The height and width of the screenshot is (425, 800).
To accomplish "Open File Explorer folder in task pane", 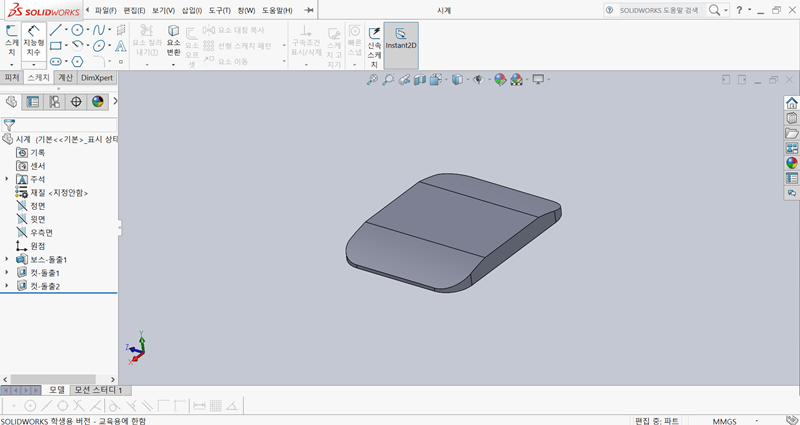I will [791, 133].
